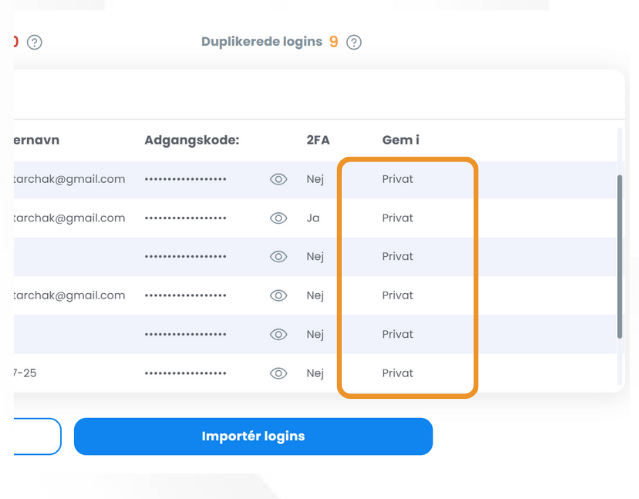Screen dimensions: 639x499
Task: Toggle password visibility in third row
Action: coord(278,257)
